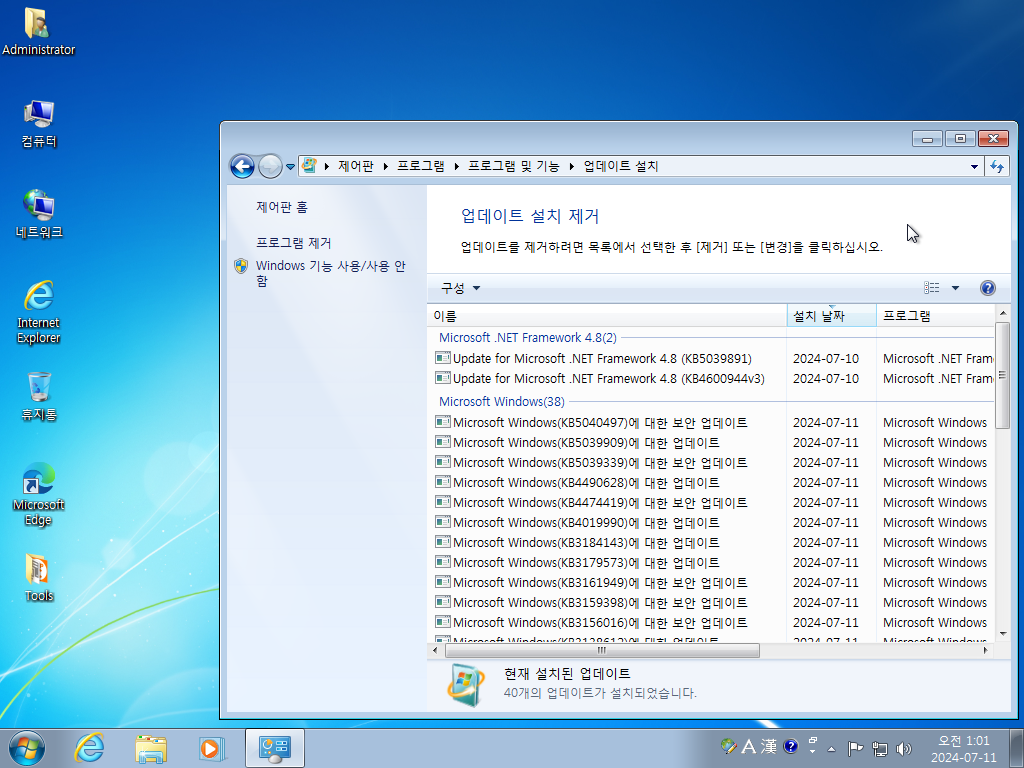Viewport: 1024px width, 768px height.
Task: Show hidden tray icons arrow
Action: 831,749
